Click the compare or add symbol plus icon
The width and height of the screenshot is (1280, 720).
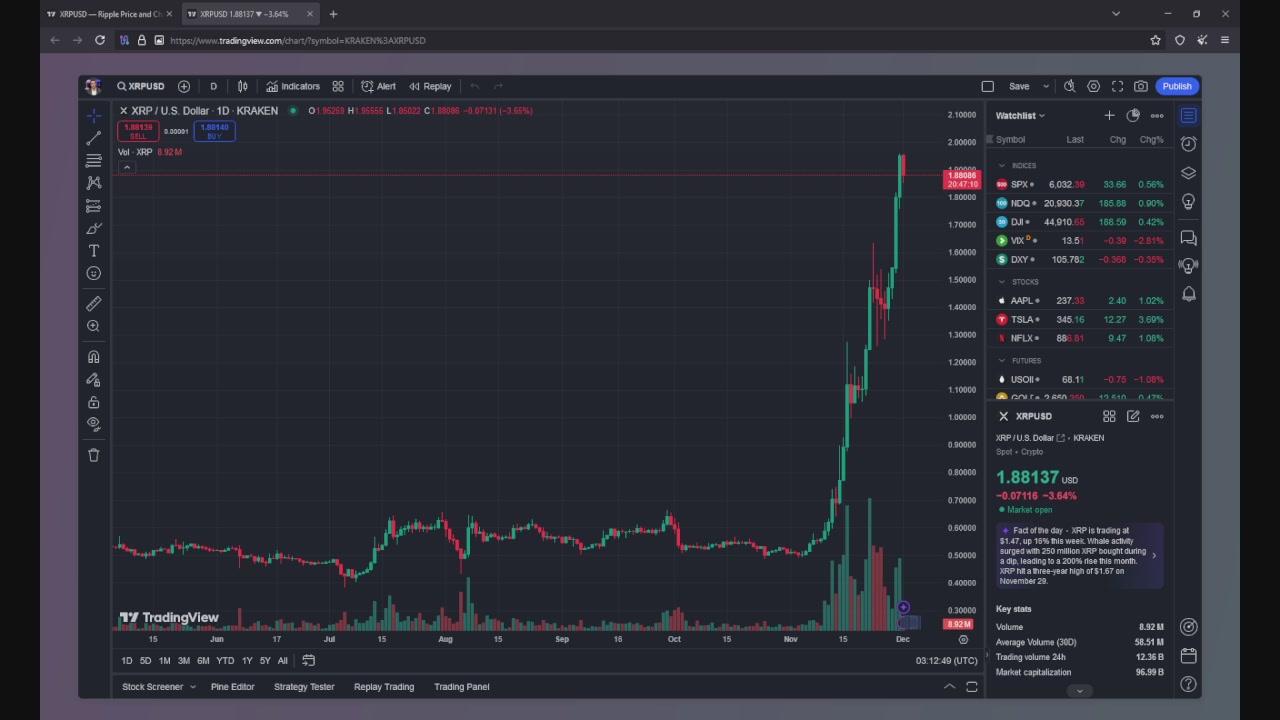[x=184, y=86]
